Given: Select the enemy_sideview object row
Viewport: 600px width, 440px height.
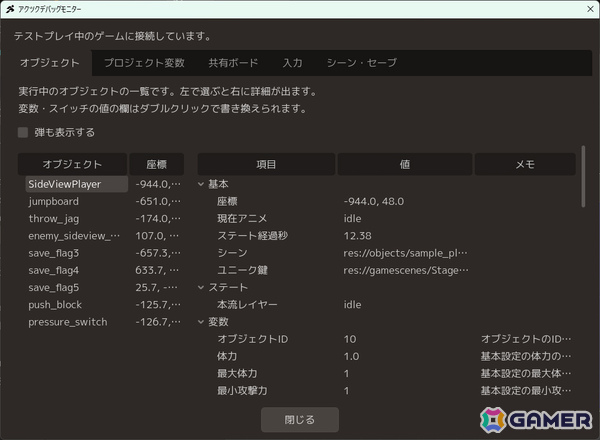Looking at the screenshot, I should pos(74,236).
